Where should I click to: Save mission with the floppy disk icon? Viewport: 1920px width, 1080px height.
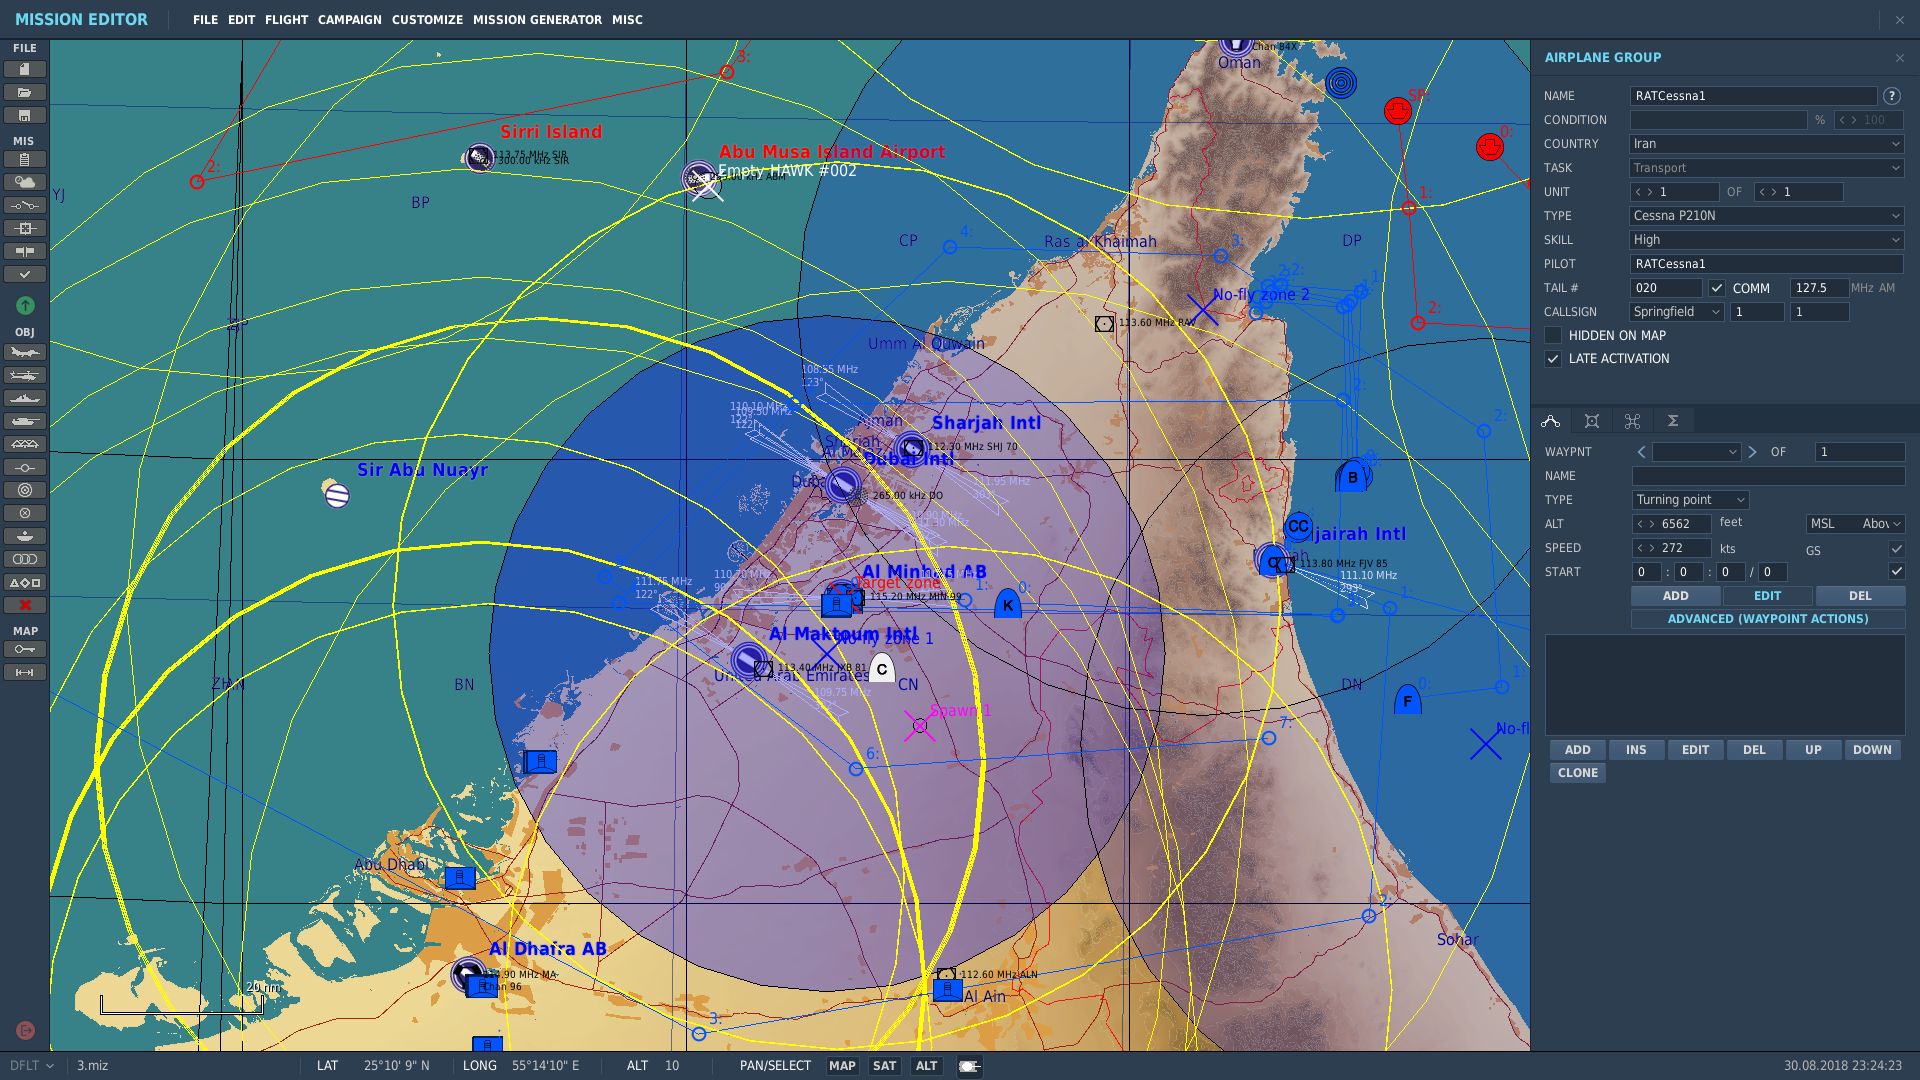click(25, 115)
